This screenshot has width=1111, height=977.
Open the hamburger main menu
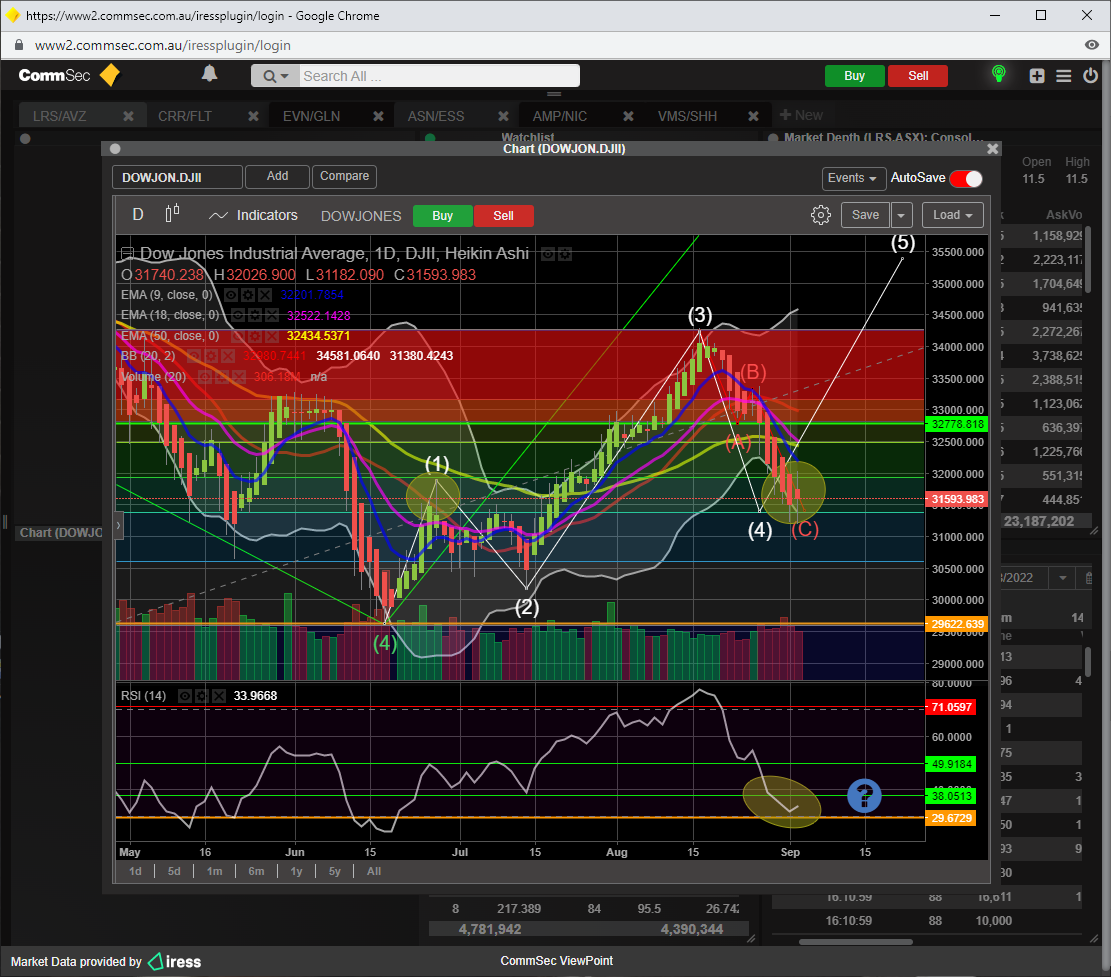point(1064,76)
